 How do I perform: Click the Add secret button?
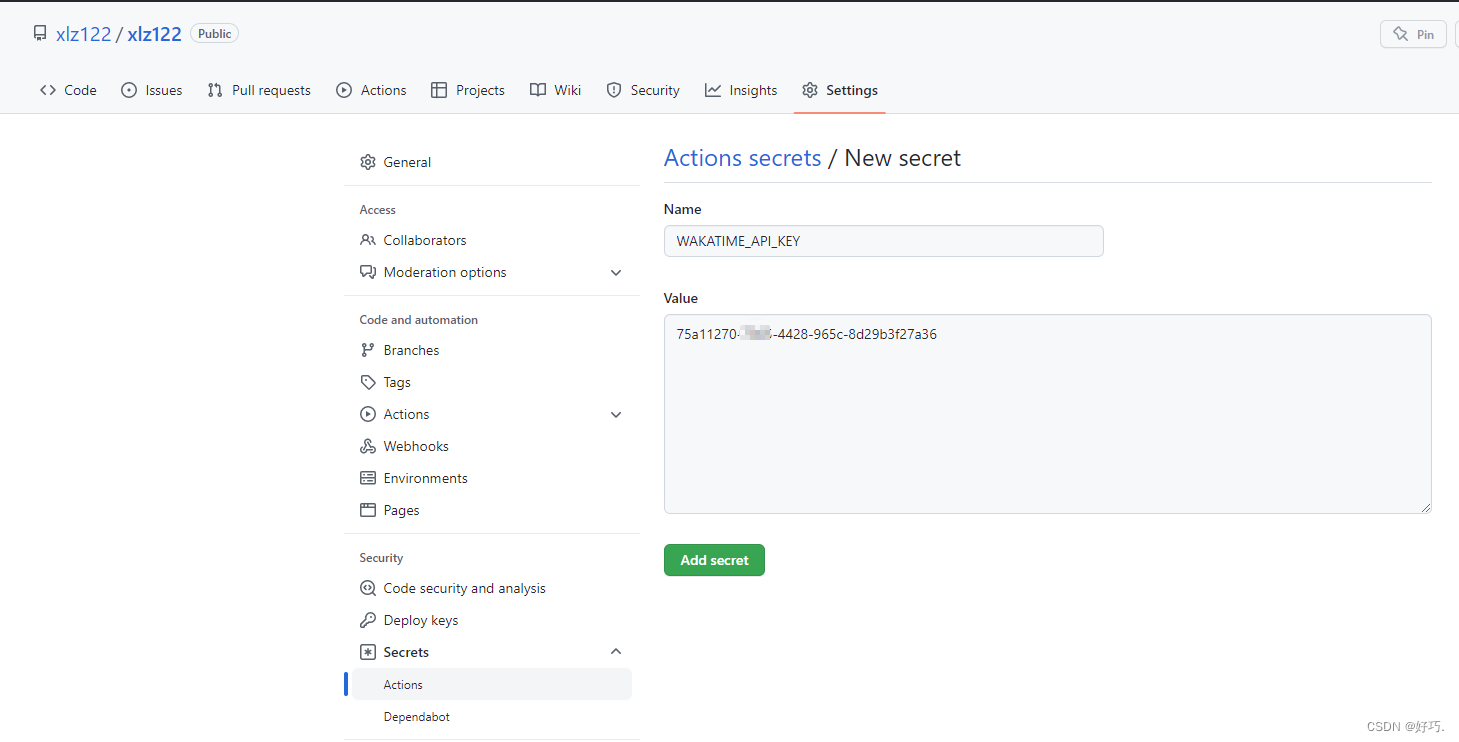click(x=714, y=560)
